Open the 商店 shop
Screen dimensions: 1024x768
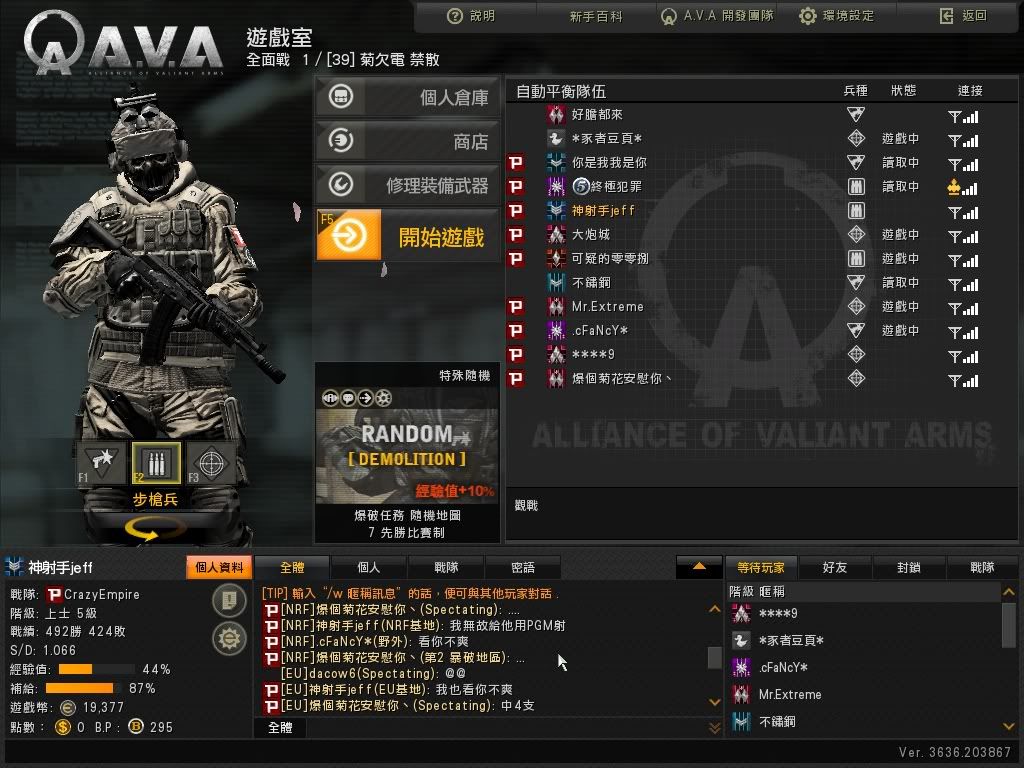point(408,140)
